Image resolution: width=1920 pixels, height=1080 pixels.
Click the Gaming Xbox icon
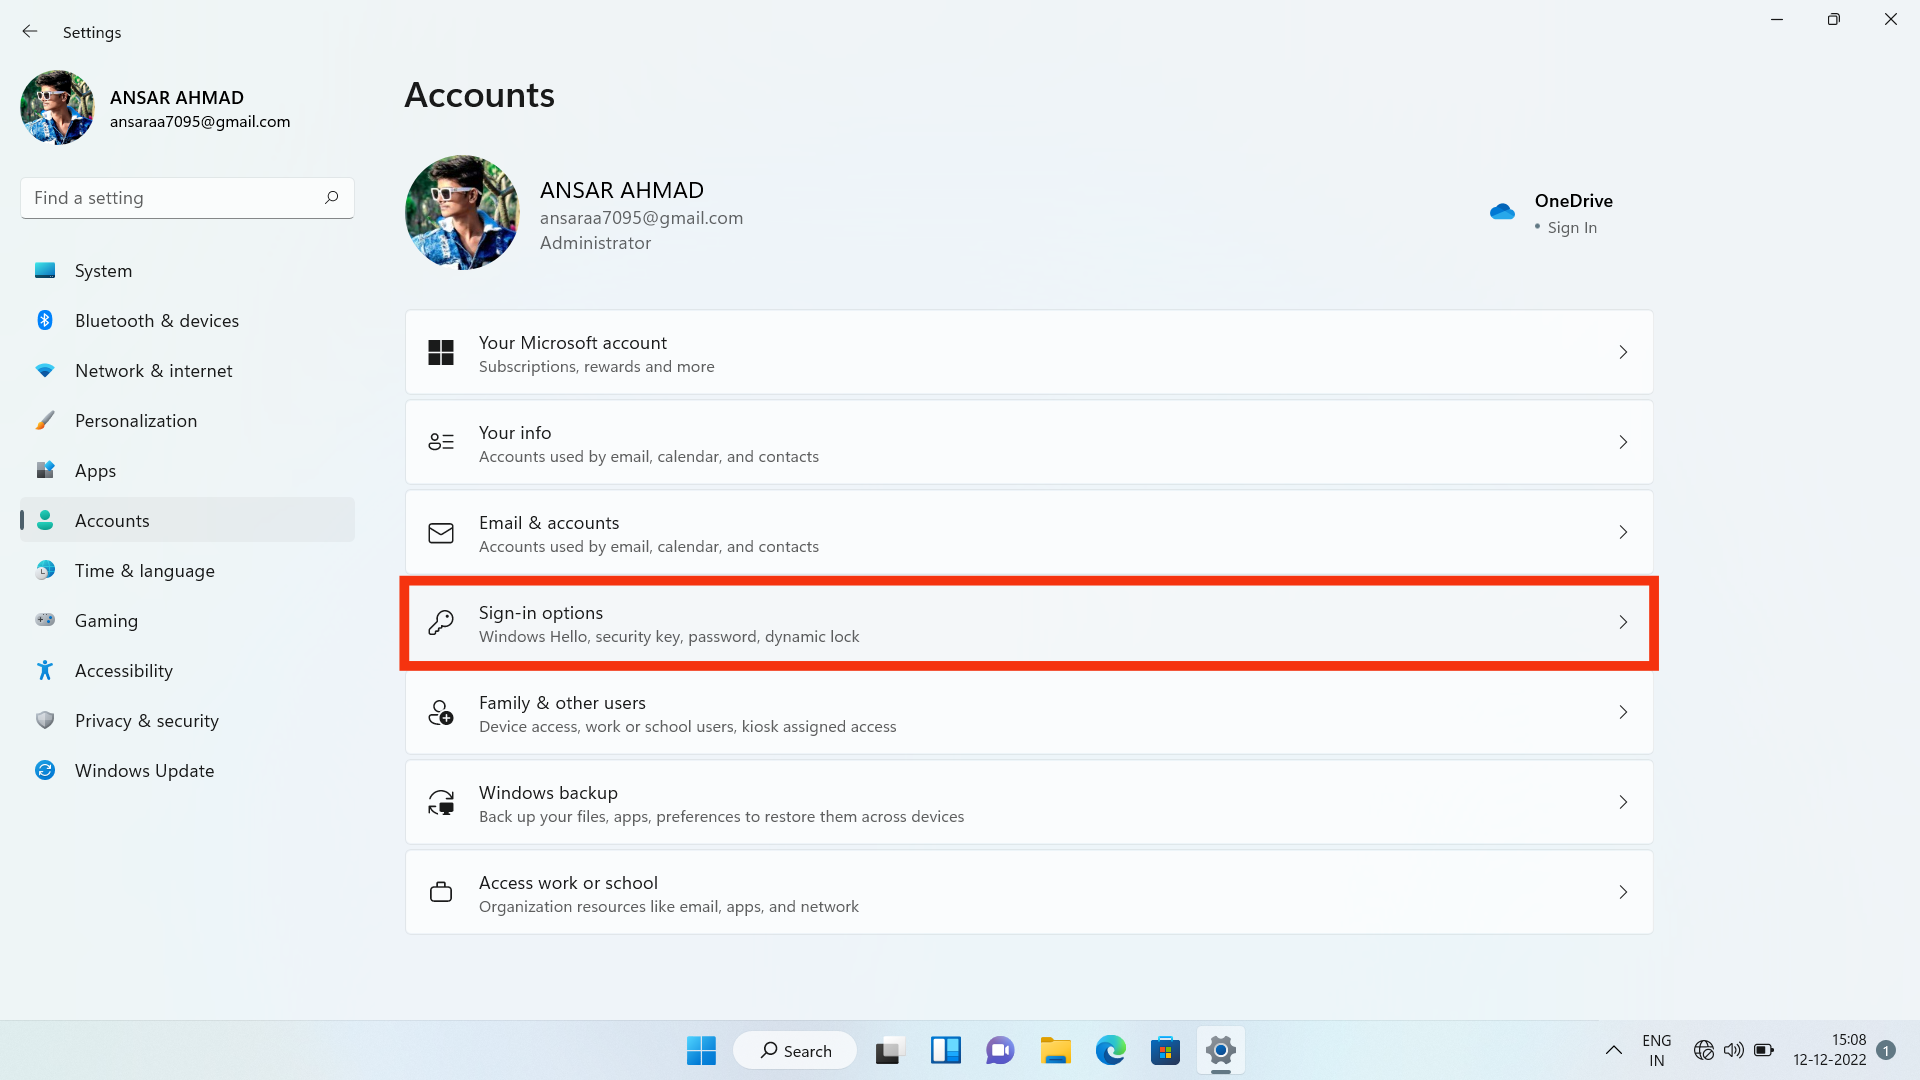pyautogui.click(x=44, y=620)
